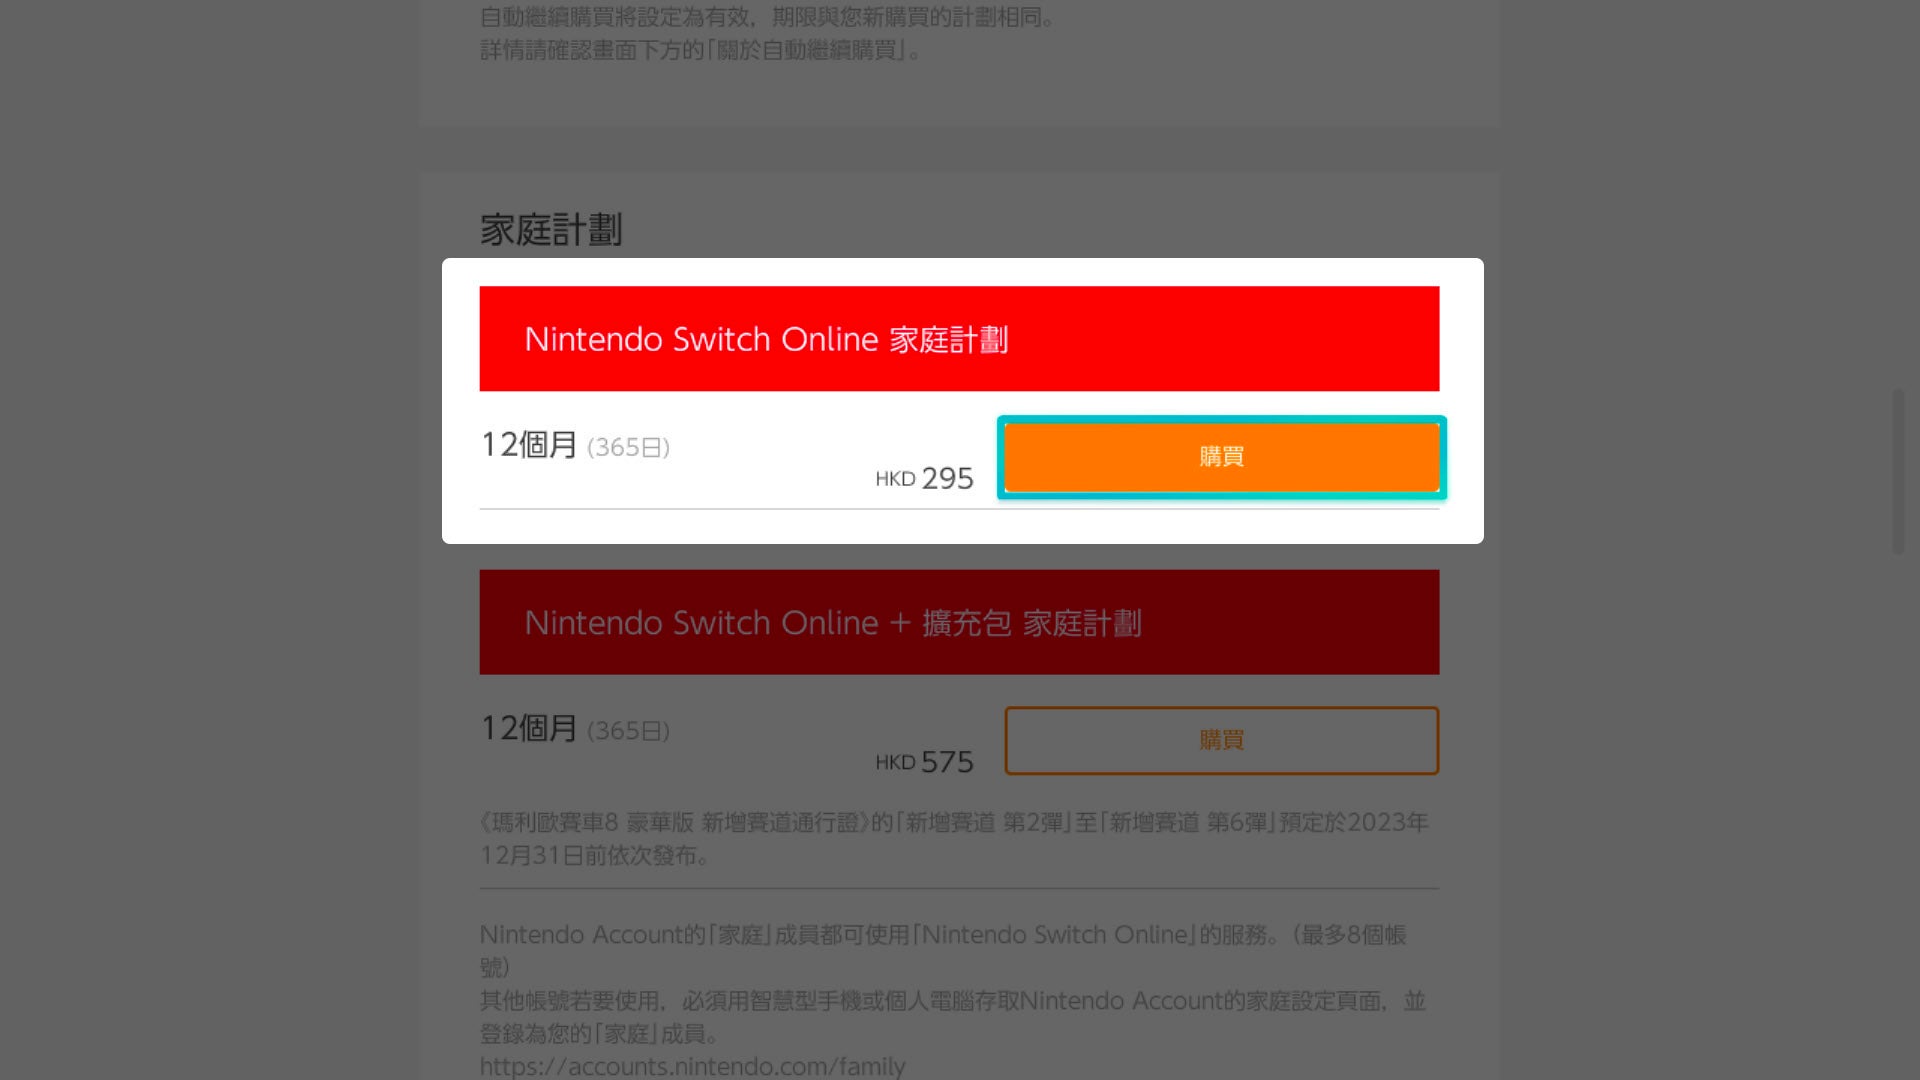The height and width of the screenshot is (1080, 1920).
Task: Click the 登錄為您的「家庭」成員 text line
Action: 599,1034
